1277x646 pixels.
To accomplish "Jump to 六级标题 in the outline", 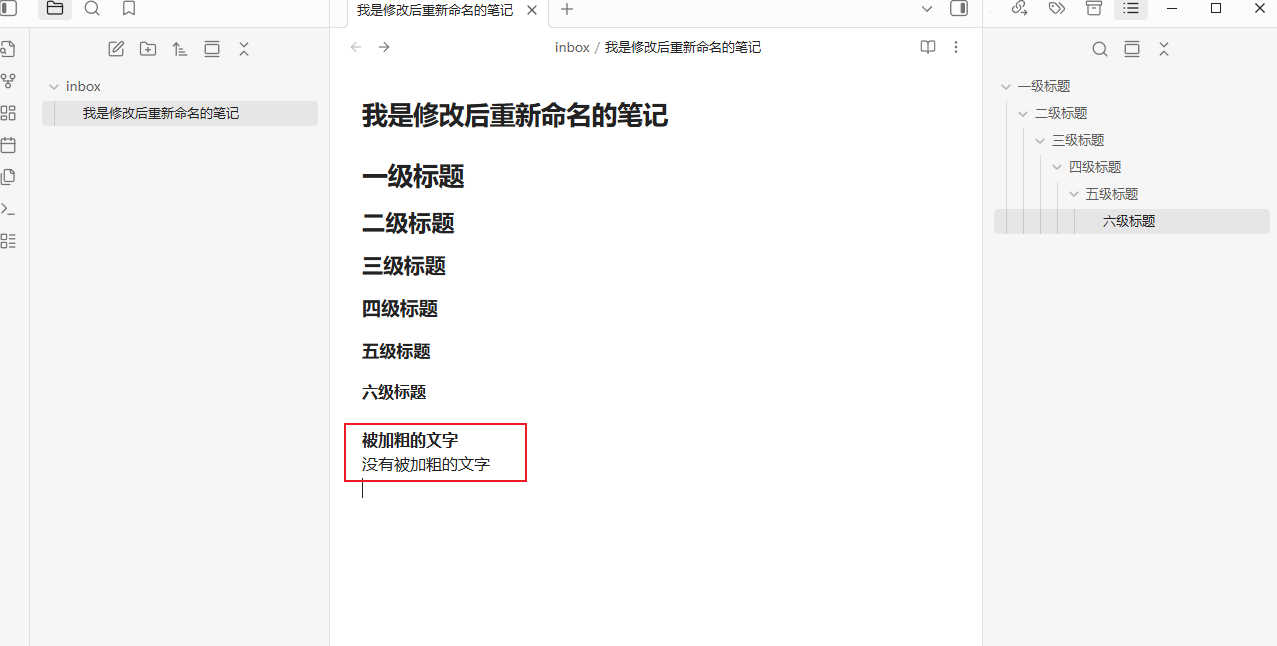I will pyautogui.click(x=1129, y=221).
